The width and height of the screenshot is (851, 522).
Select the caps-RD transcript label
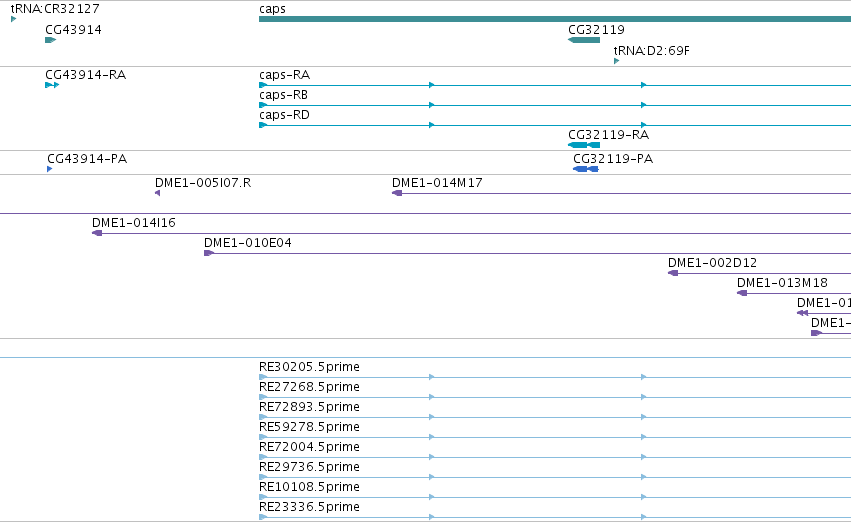284,114
